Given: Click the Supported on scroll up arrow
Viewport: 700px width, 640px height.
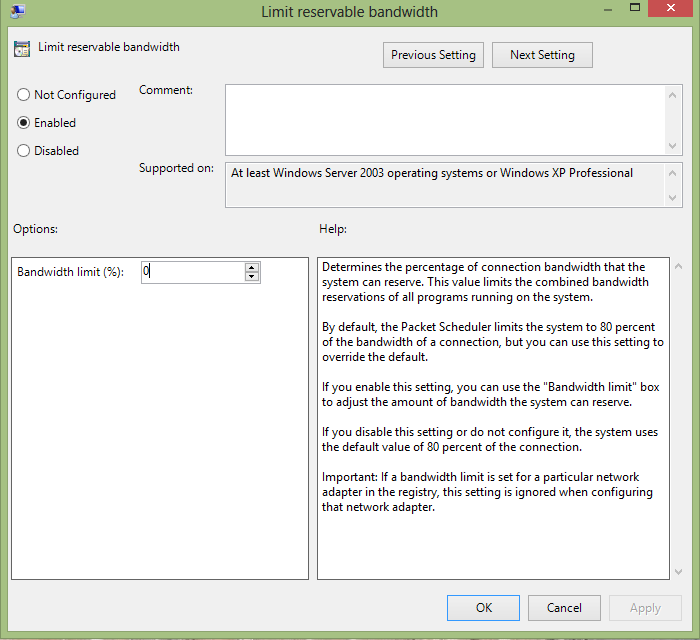Looking at the screenshot, I should click(673, 173).
